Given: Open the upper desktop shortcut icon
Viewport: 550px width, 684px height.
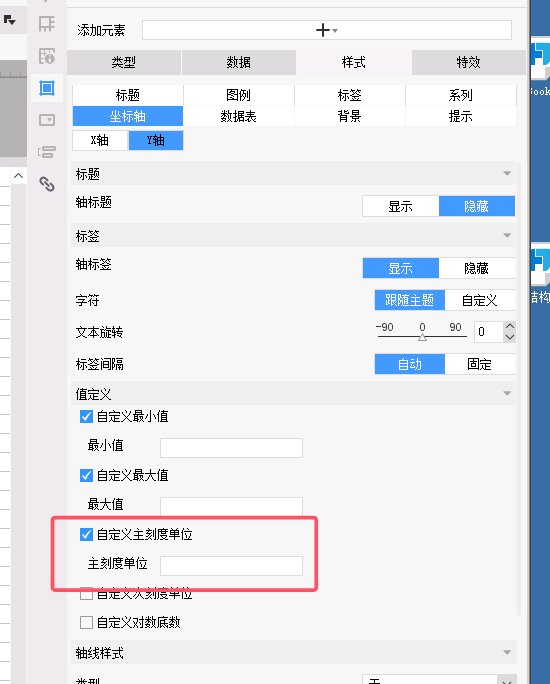Looking at the screenshot, I should (540, 61).
